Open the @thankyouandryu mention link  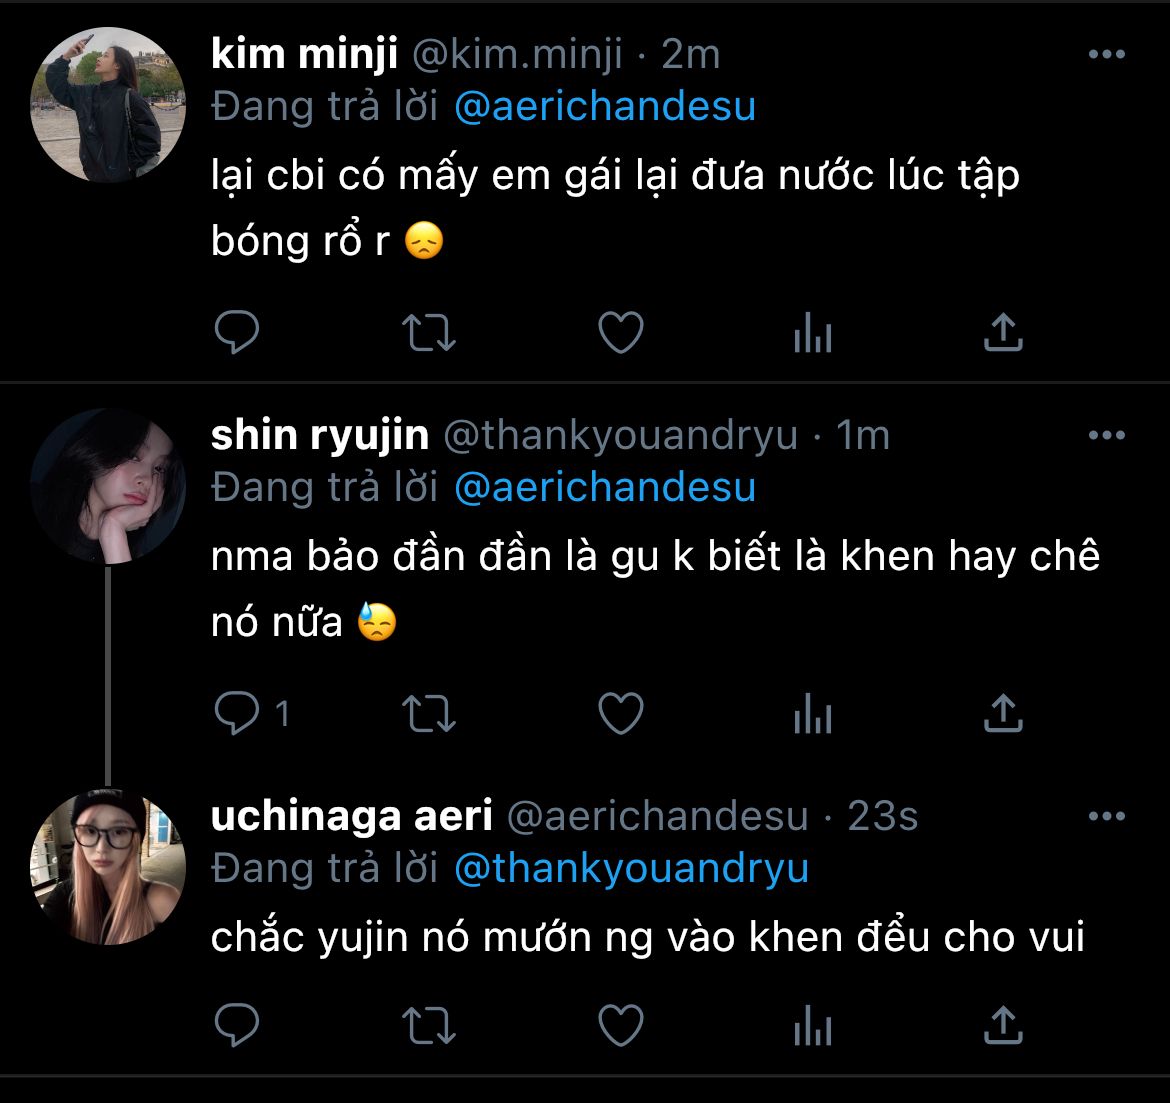tap(631, 868)
